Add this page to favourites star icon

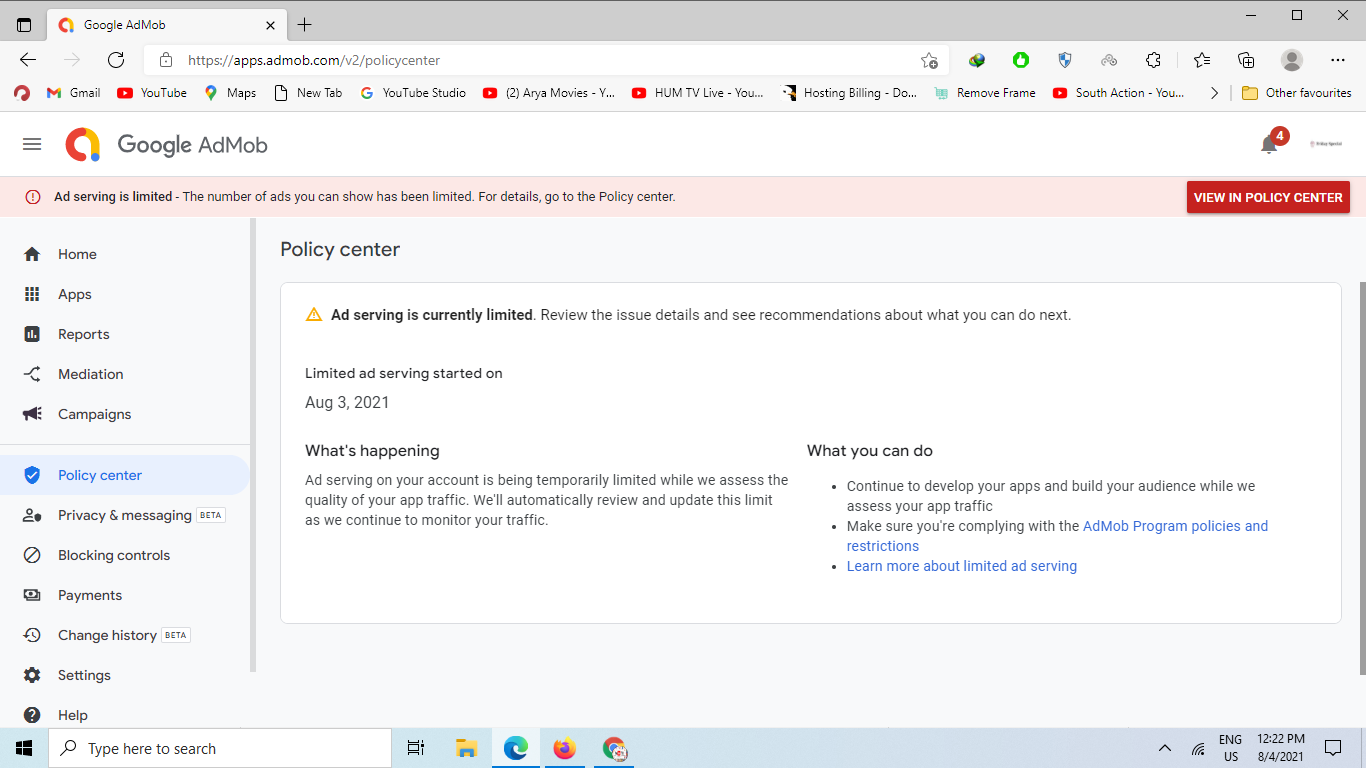[x=929, y=60]
